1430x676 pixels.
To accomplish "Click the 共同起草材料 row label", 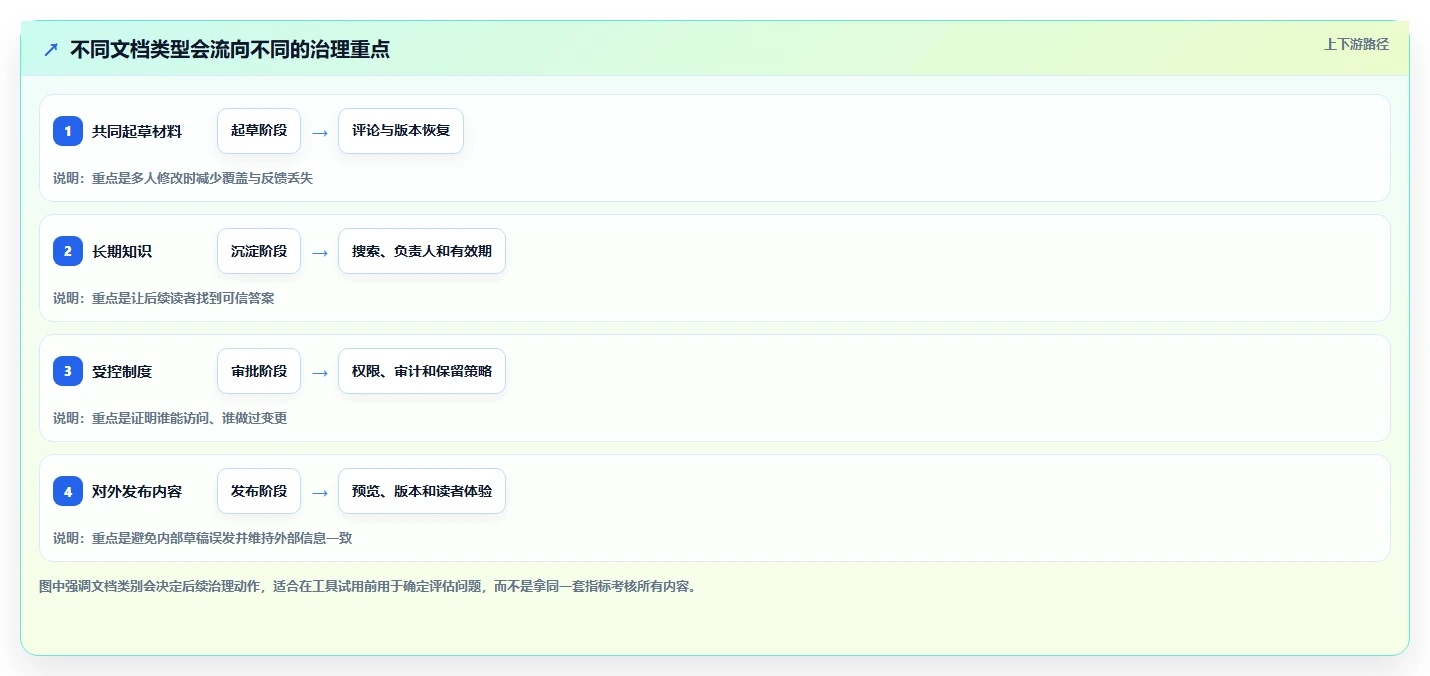I will [137, 131].
